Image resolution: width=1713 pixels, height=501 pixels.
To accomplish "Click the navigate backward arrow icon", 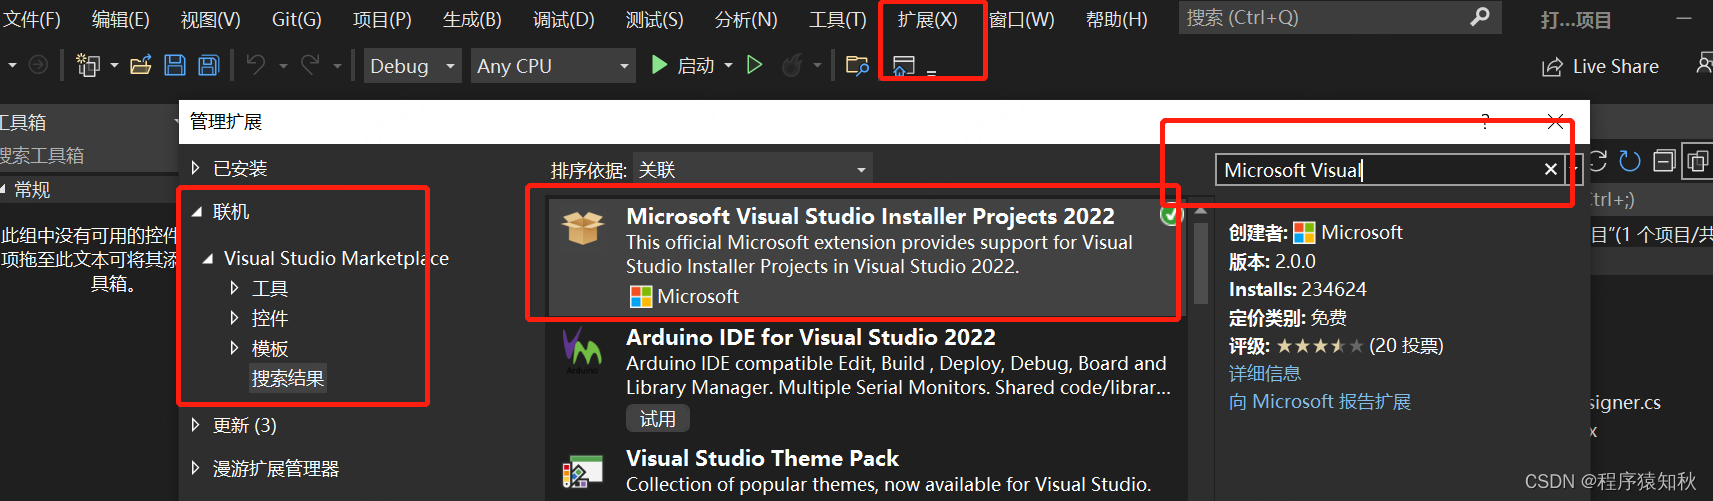I will click(x=38, y=65).
